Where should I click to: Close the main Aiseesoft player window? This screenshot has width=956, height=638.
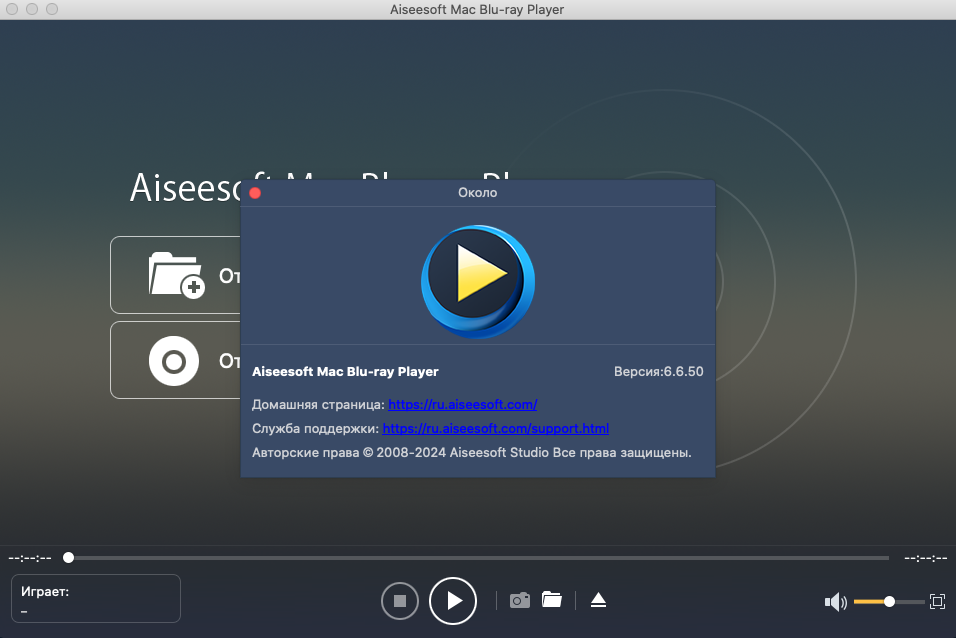[x=13, y=9]
